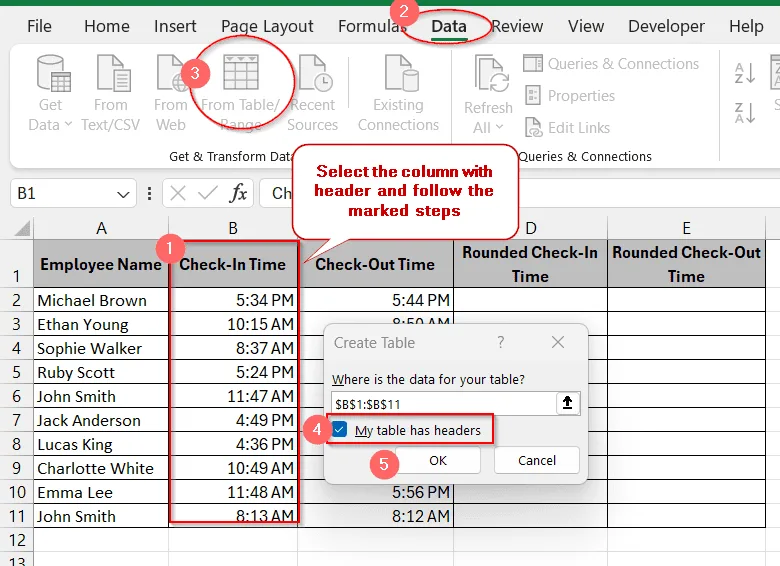Image resolution: width=780 pixels, height=566 pixels.
Task: Select the Employee Name header cell
Action: pyautogui.click(x=101, y=264)
